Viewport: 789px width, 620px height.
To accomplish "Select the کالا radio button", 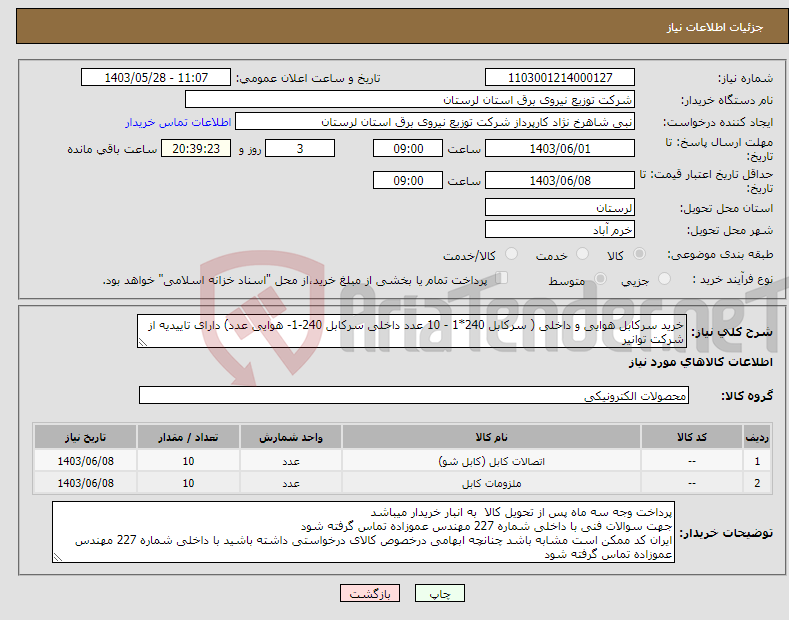I will [639, 254].
